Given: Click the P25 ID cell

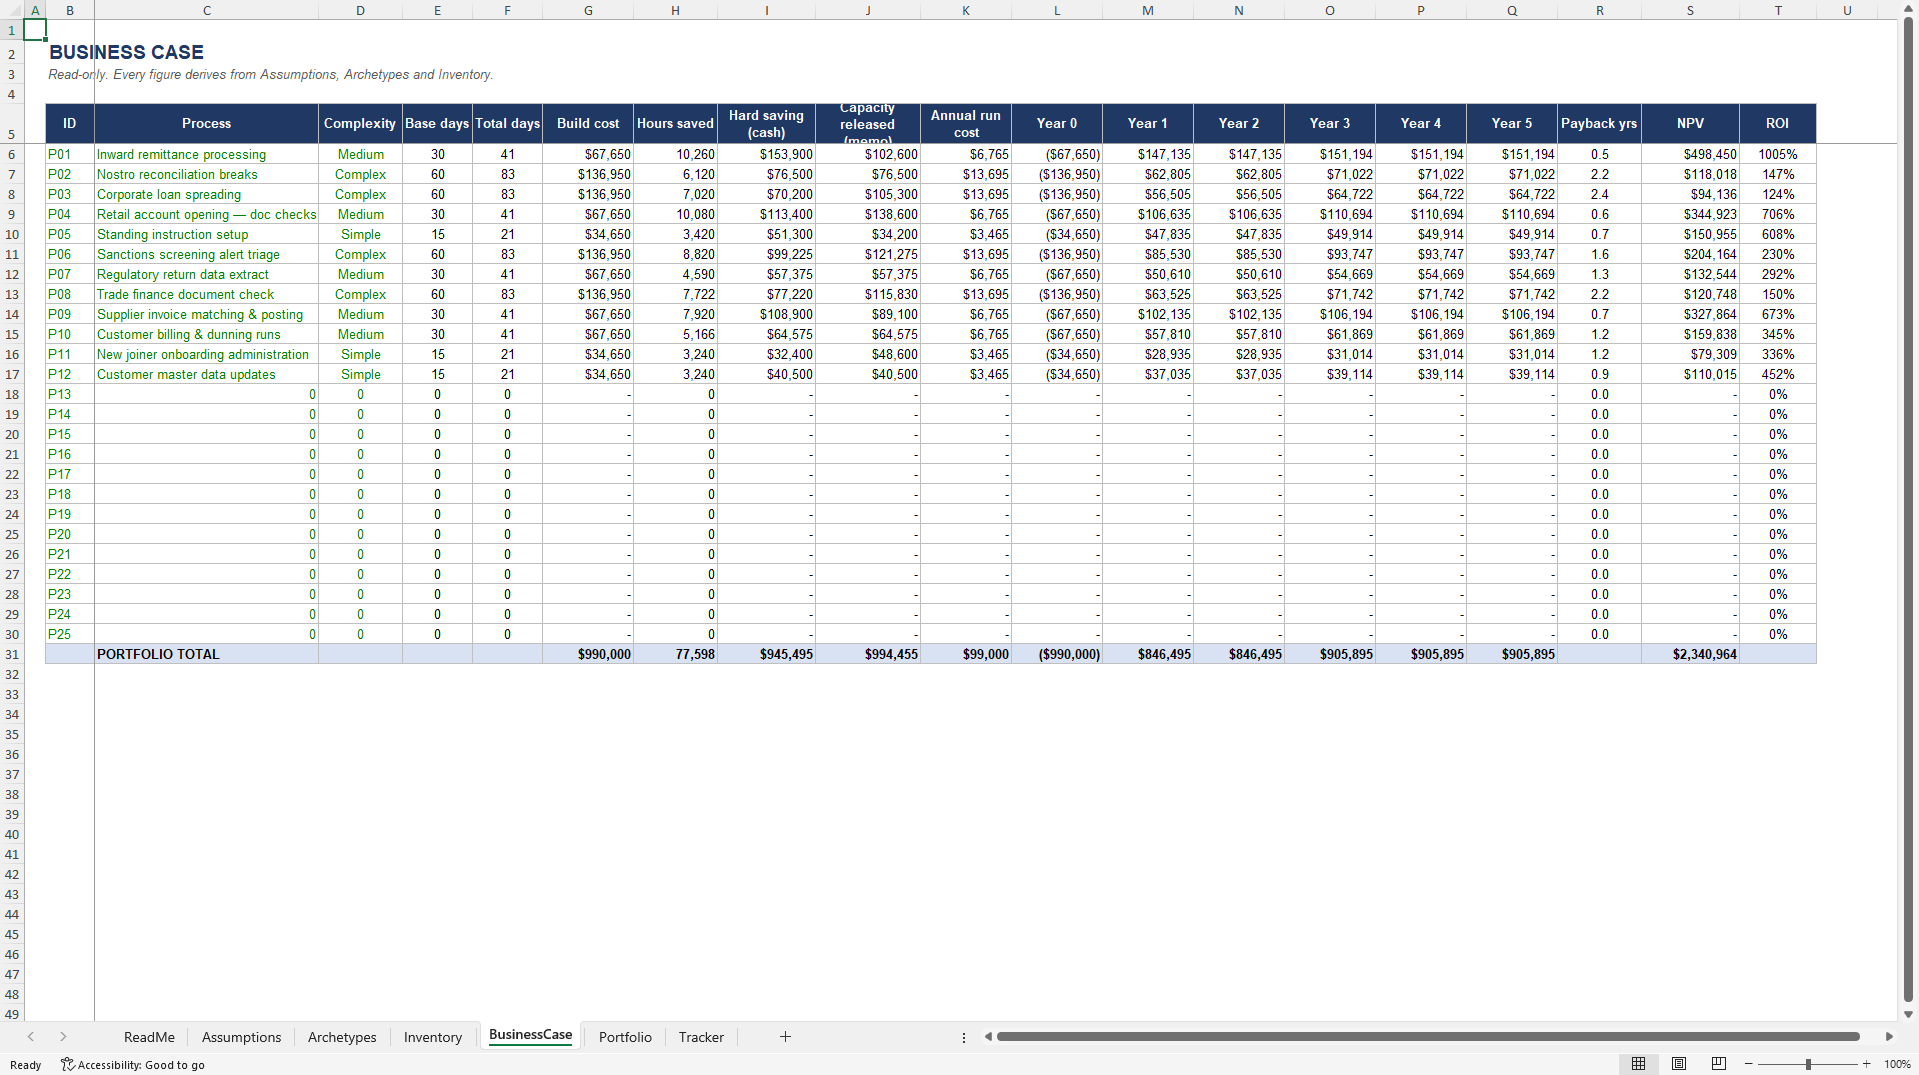Looking at the screenshot, I should (x=70, y=634).
